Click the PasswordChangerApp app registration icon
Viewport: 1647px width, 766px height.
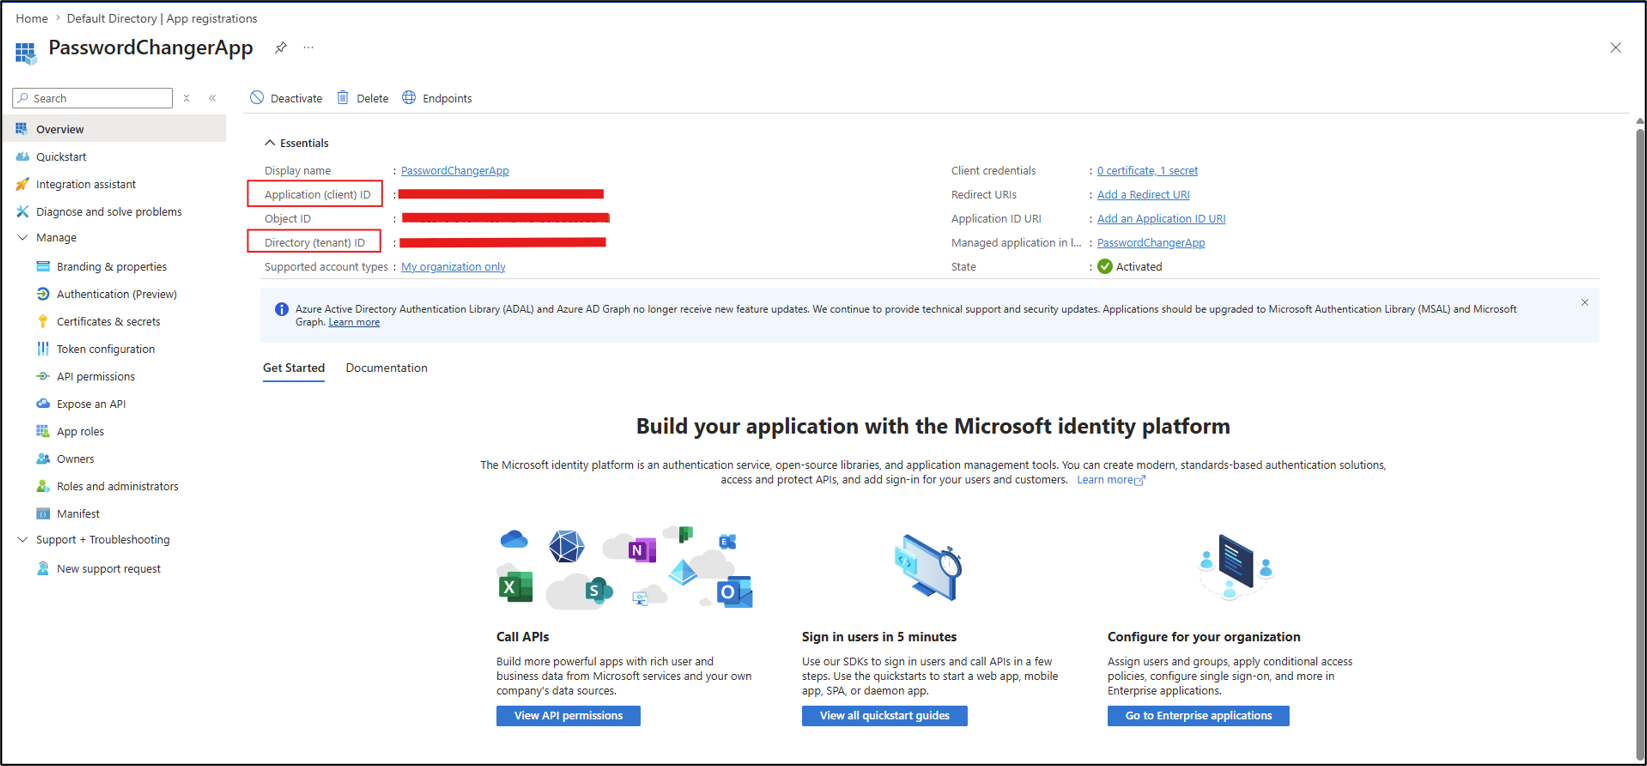25,52
